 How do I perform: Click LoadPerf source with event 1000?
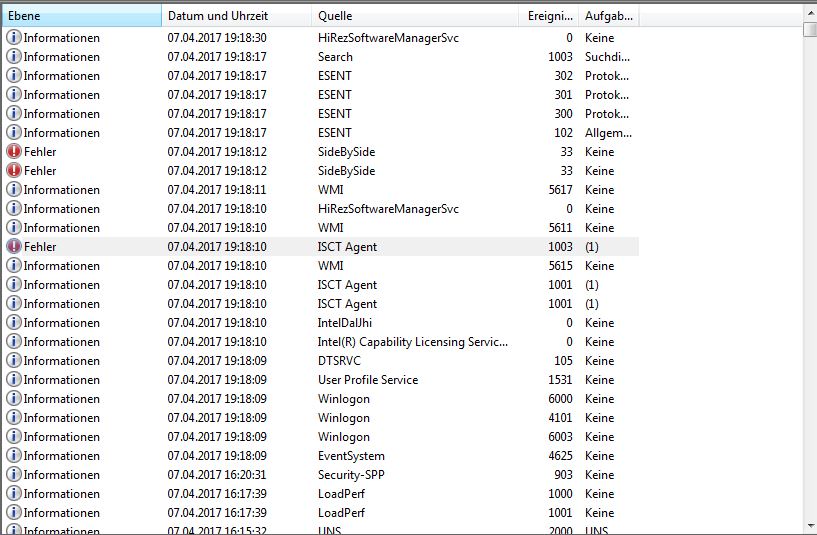click(x=341, y=494)
